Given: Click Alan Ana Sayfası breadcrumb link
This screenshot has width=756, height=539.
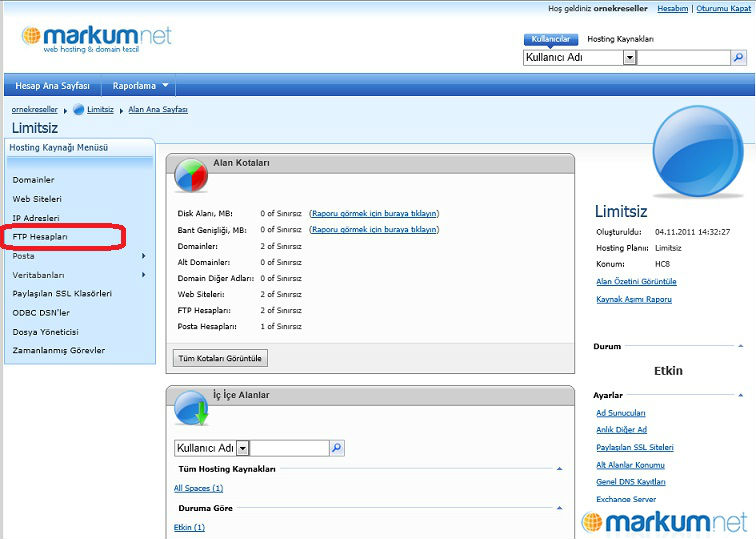Looking at the screenshot, I should click(x=158, y=109).
